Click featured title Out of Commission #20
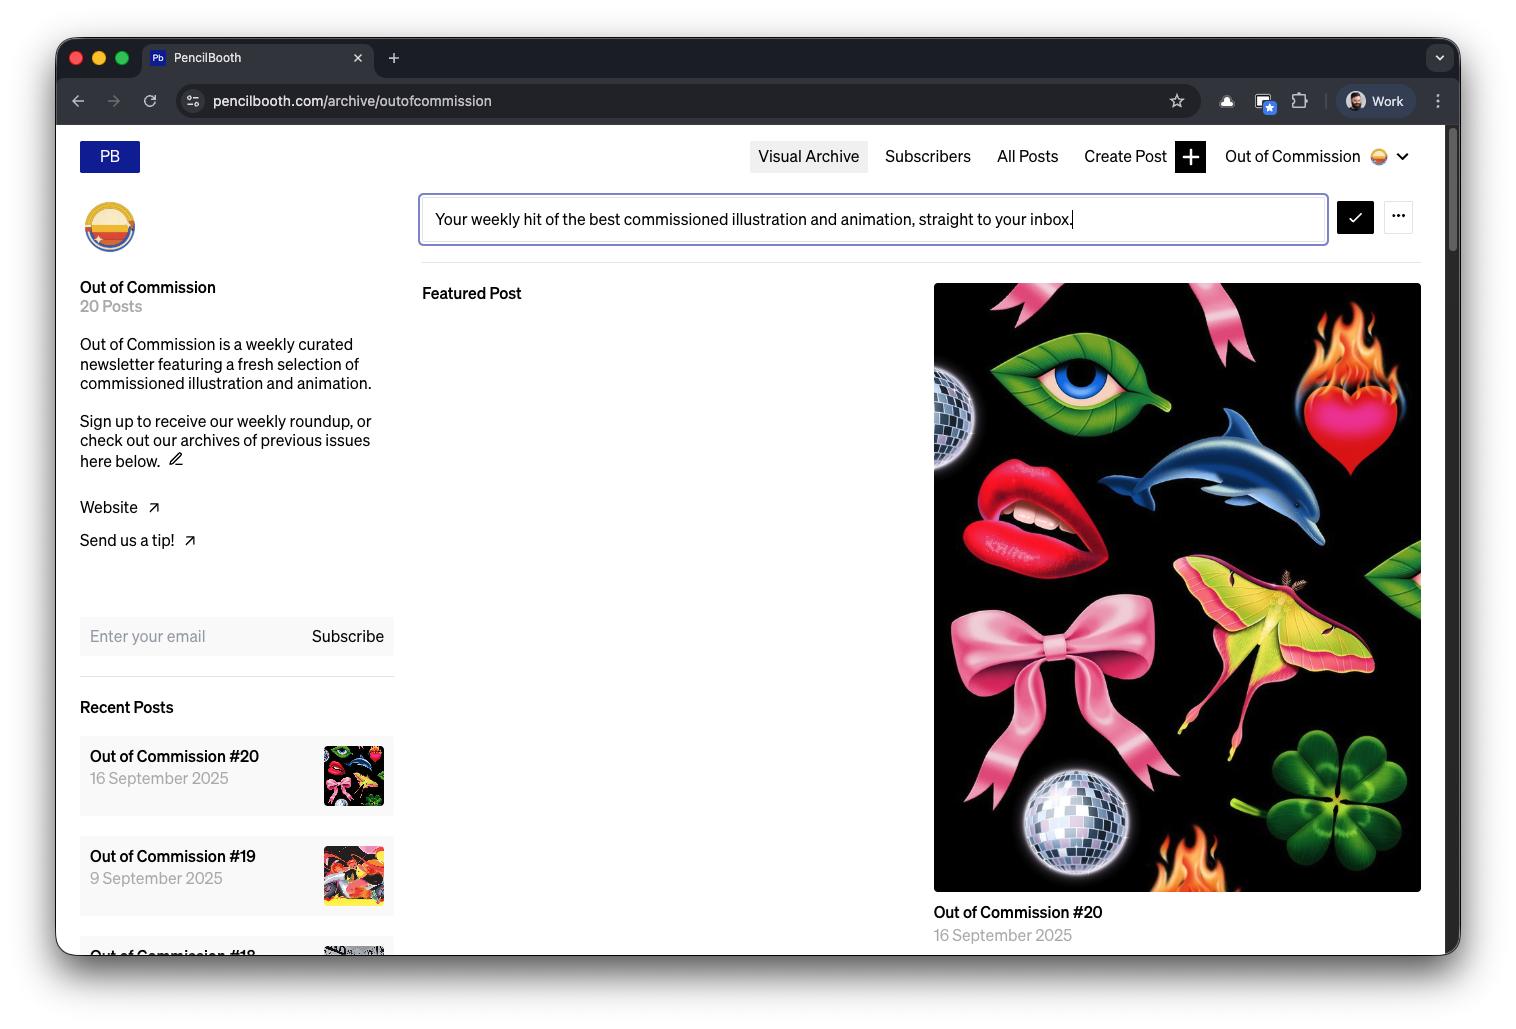Screen dimensions: 1516x1029 [1018, 913]
